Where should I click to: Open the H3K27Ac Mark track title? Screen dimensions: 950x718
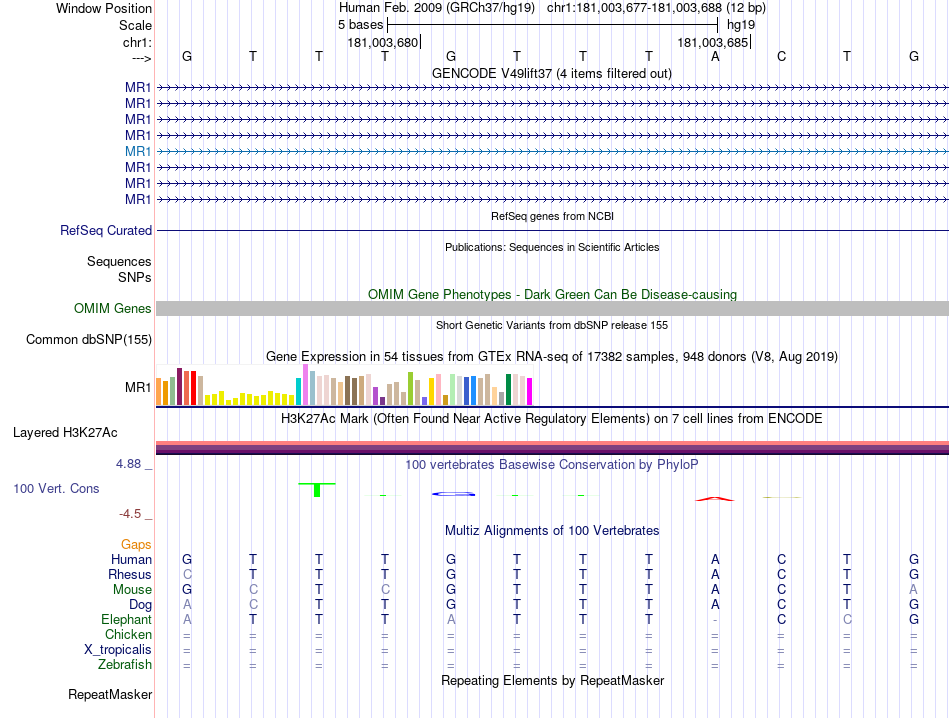552,419
